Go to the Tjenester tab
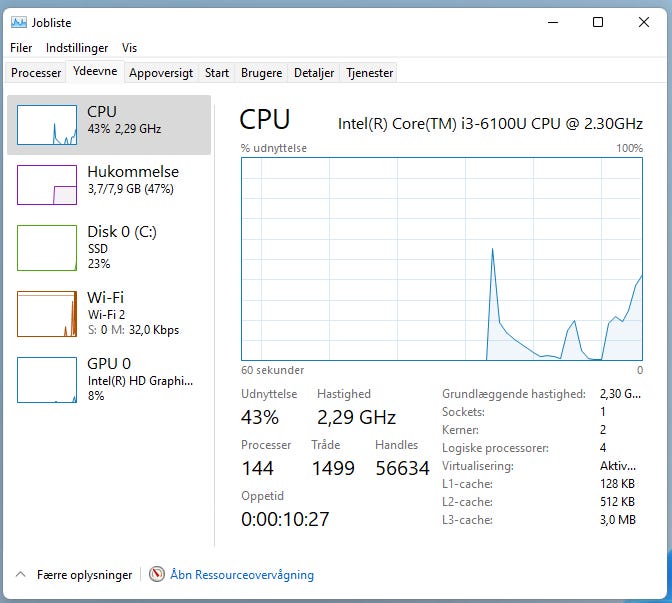 (369, 73)
